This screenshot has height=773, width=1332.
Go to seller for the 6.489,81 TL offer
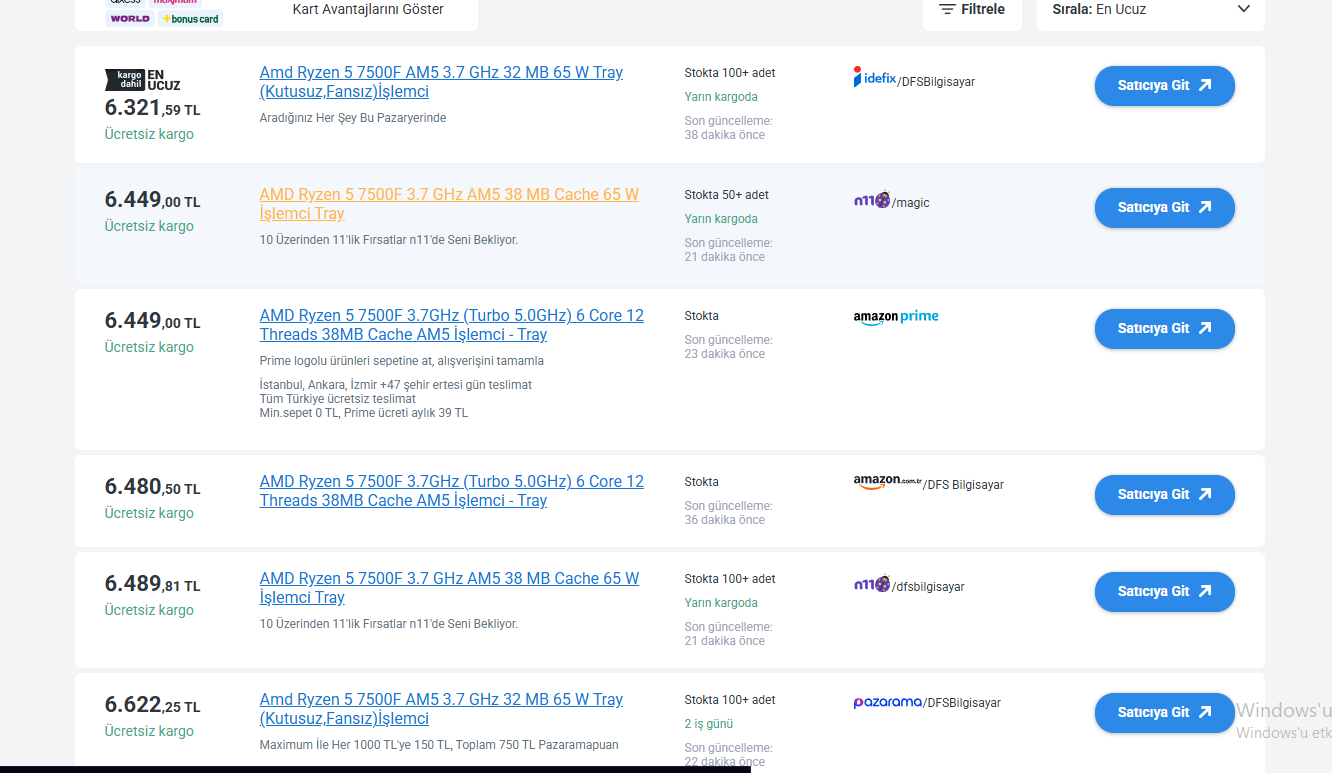[x=1165, y=591]
